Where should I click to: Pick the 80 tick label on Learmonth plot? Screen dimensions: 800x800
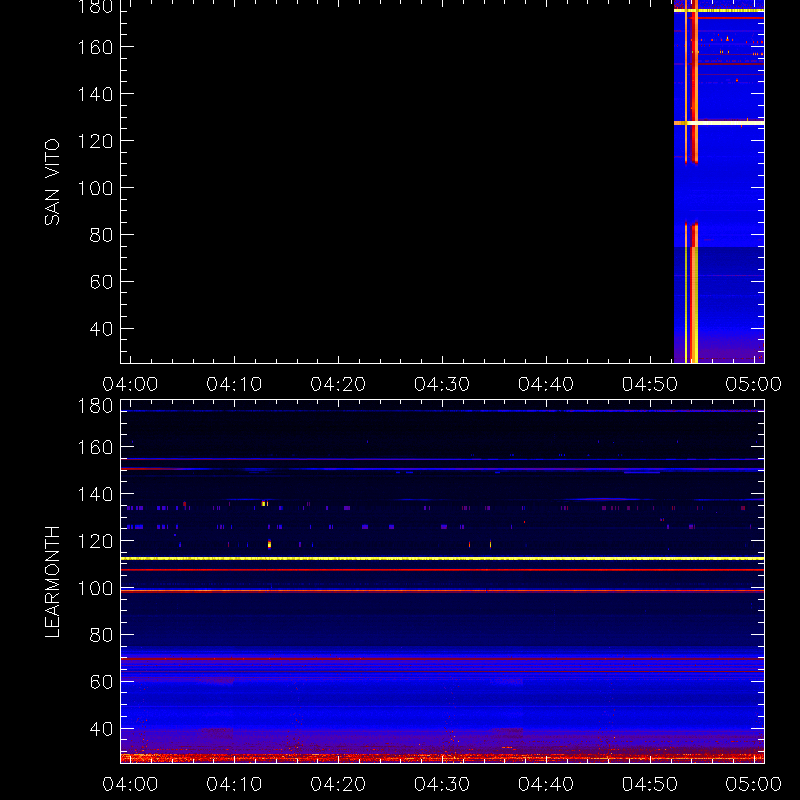101,635
